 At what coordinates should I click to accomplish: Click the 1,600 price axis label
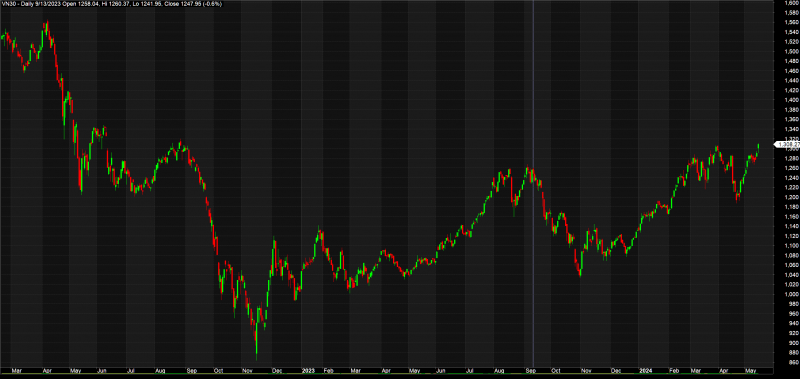click(x=793, y=3)
